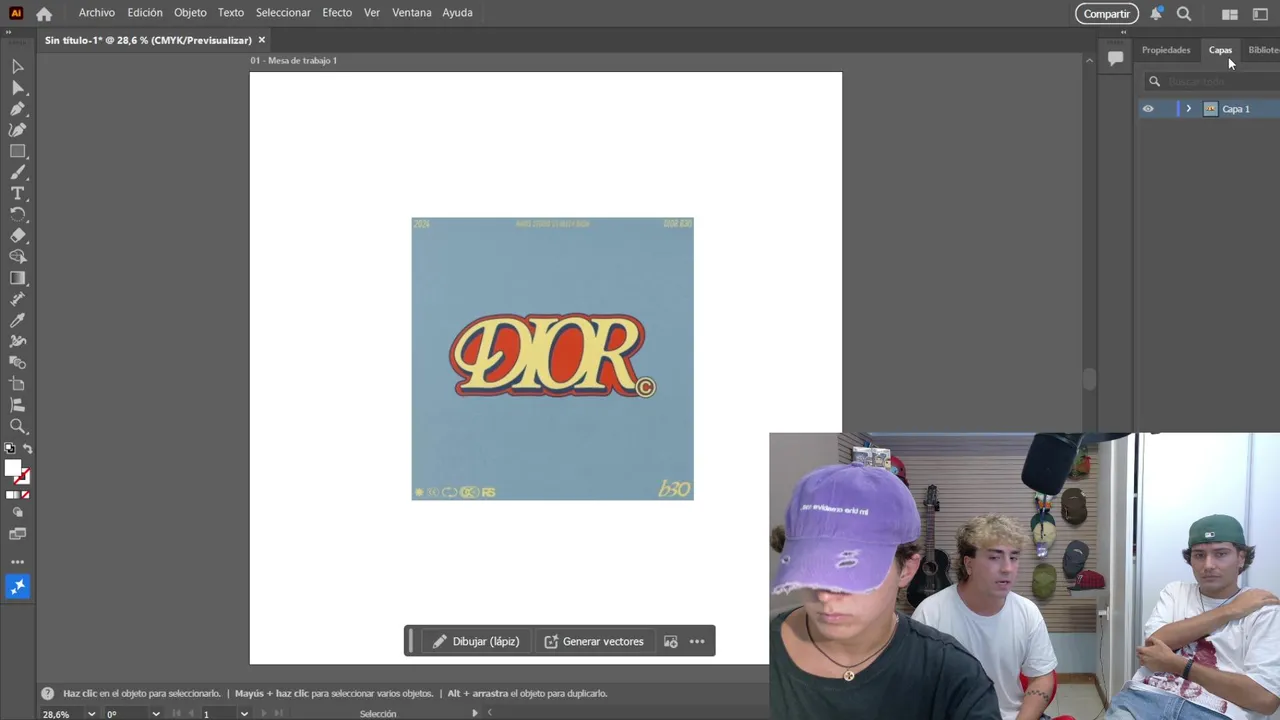Expand the Capa 1 layer chevron
Screen dimensions: 1280x720
(x=1188, y=109)
